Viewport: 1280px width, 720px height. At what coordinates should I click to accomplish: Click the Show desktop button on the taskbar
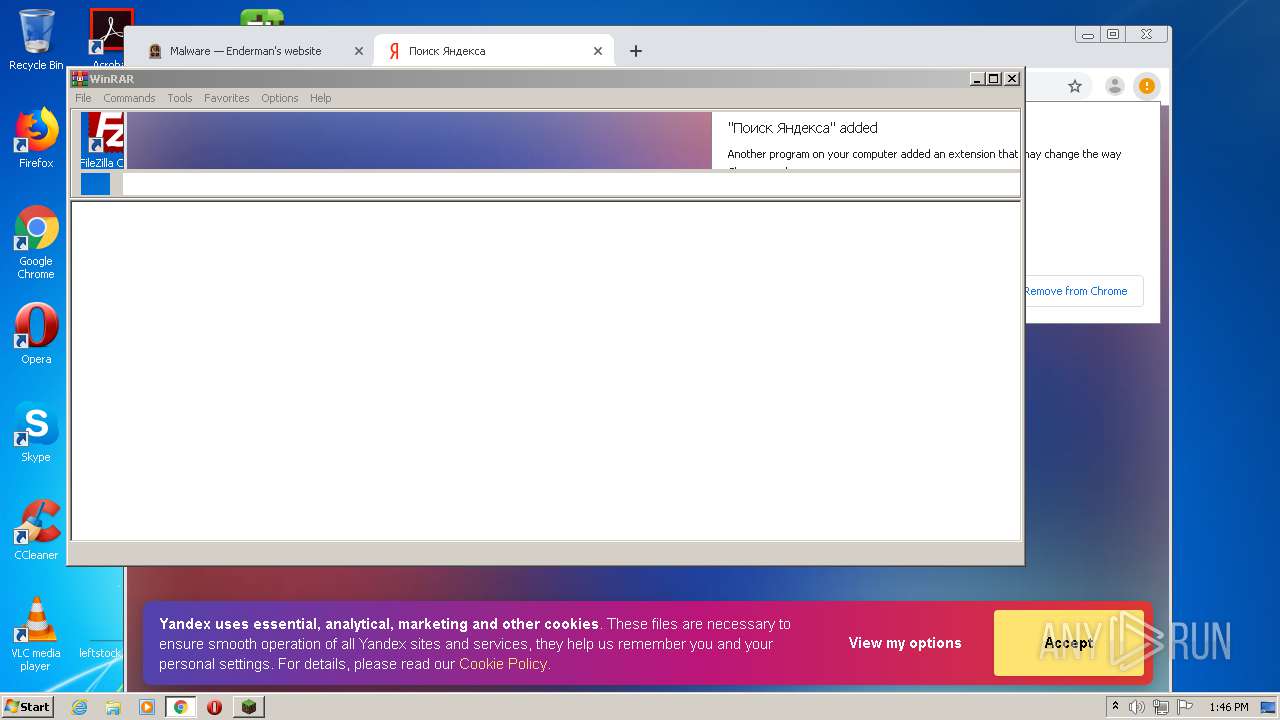[1269, 707]
